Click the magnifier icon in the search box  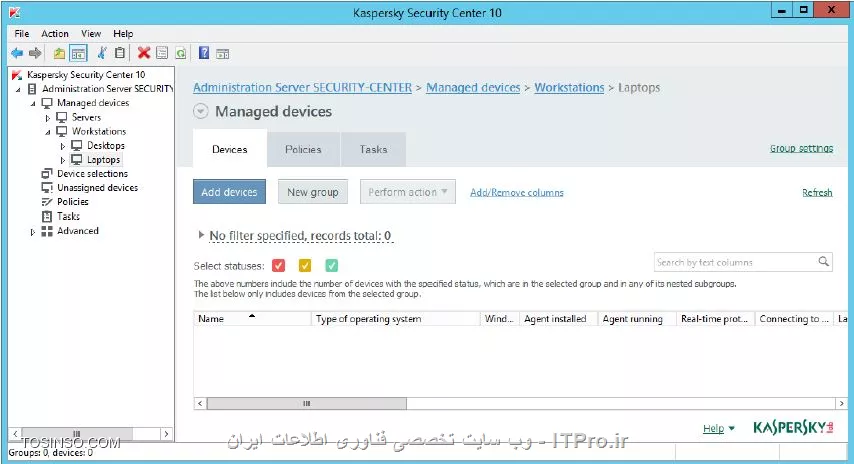tap(824, 262)
